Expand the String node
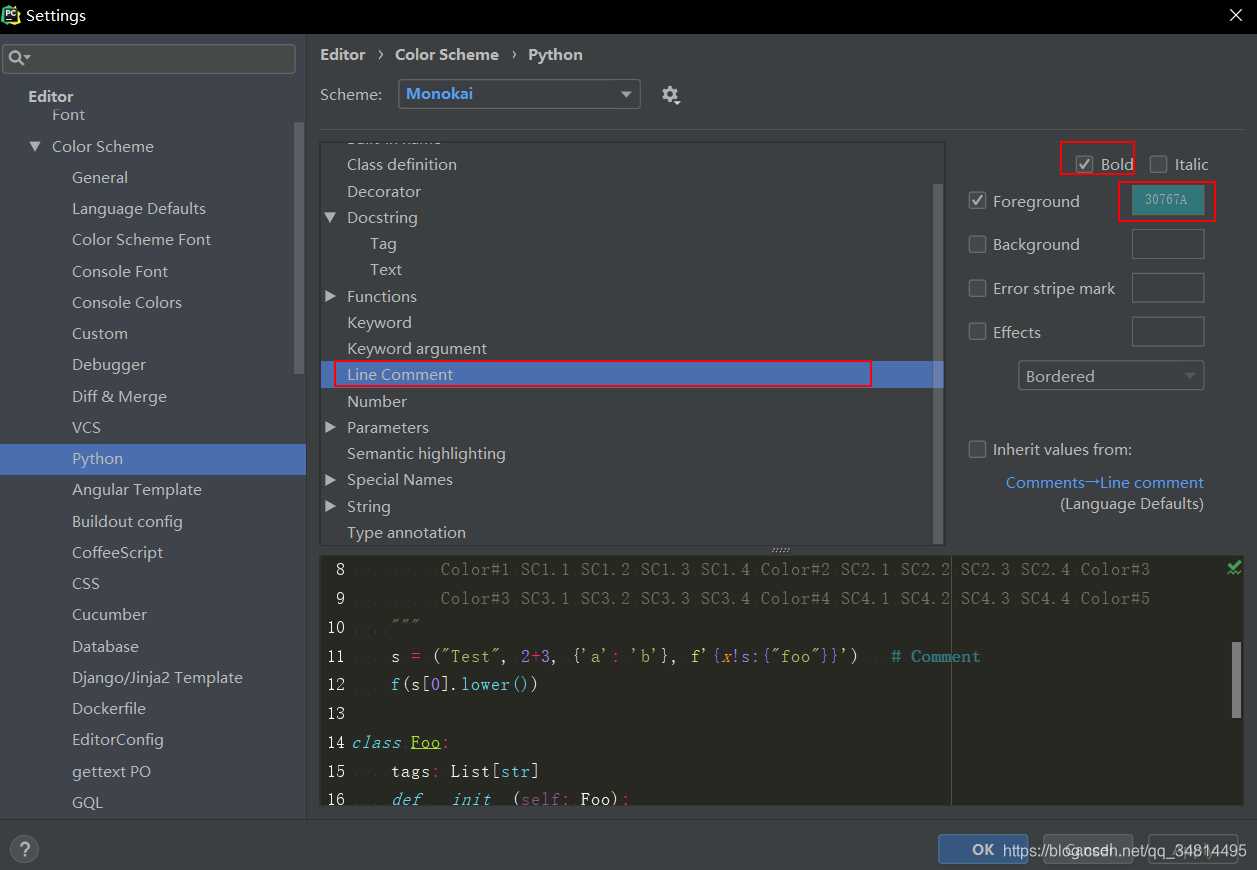The image size is (1257, 870). [330, 506]
